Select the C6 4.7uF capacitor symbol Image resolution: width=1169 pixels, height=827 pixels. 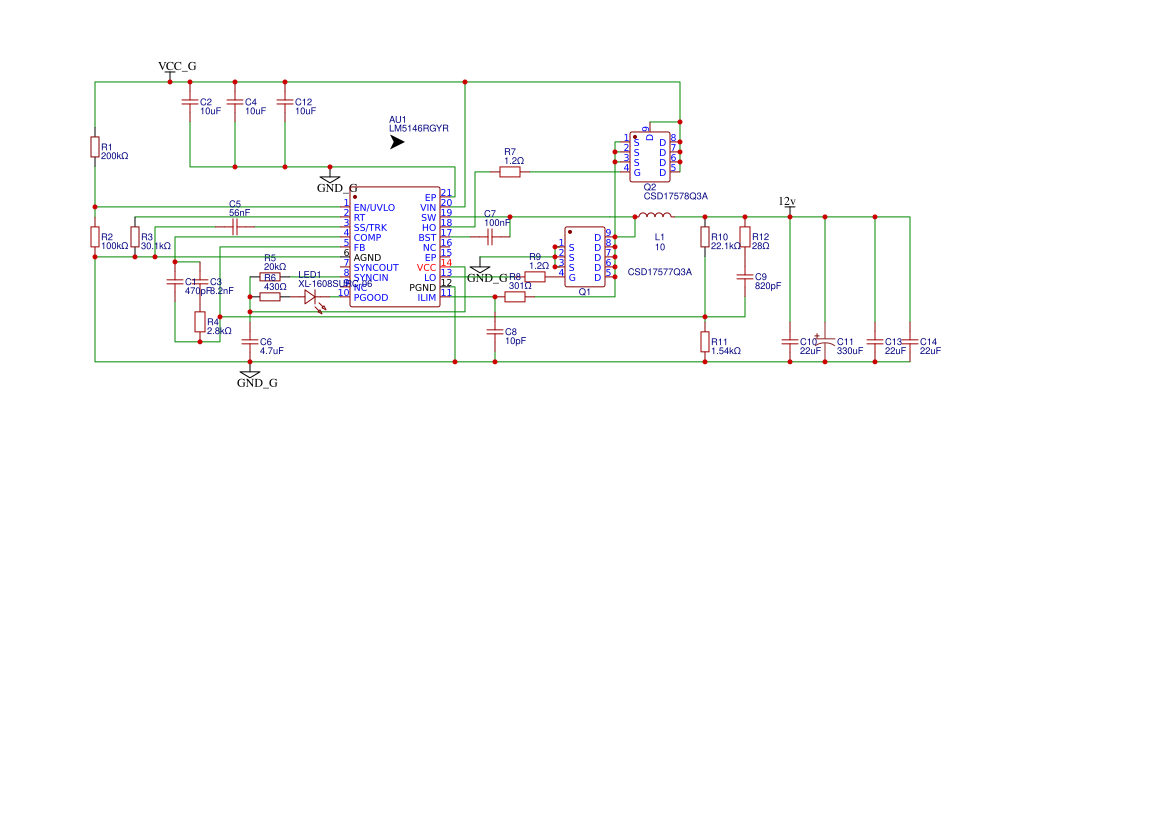tap(250, 342)
